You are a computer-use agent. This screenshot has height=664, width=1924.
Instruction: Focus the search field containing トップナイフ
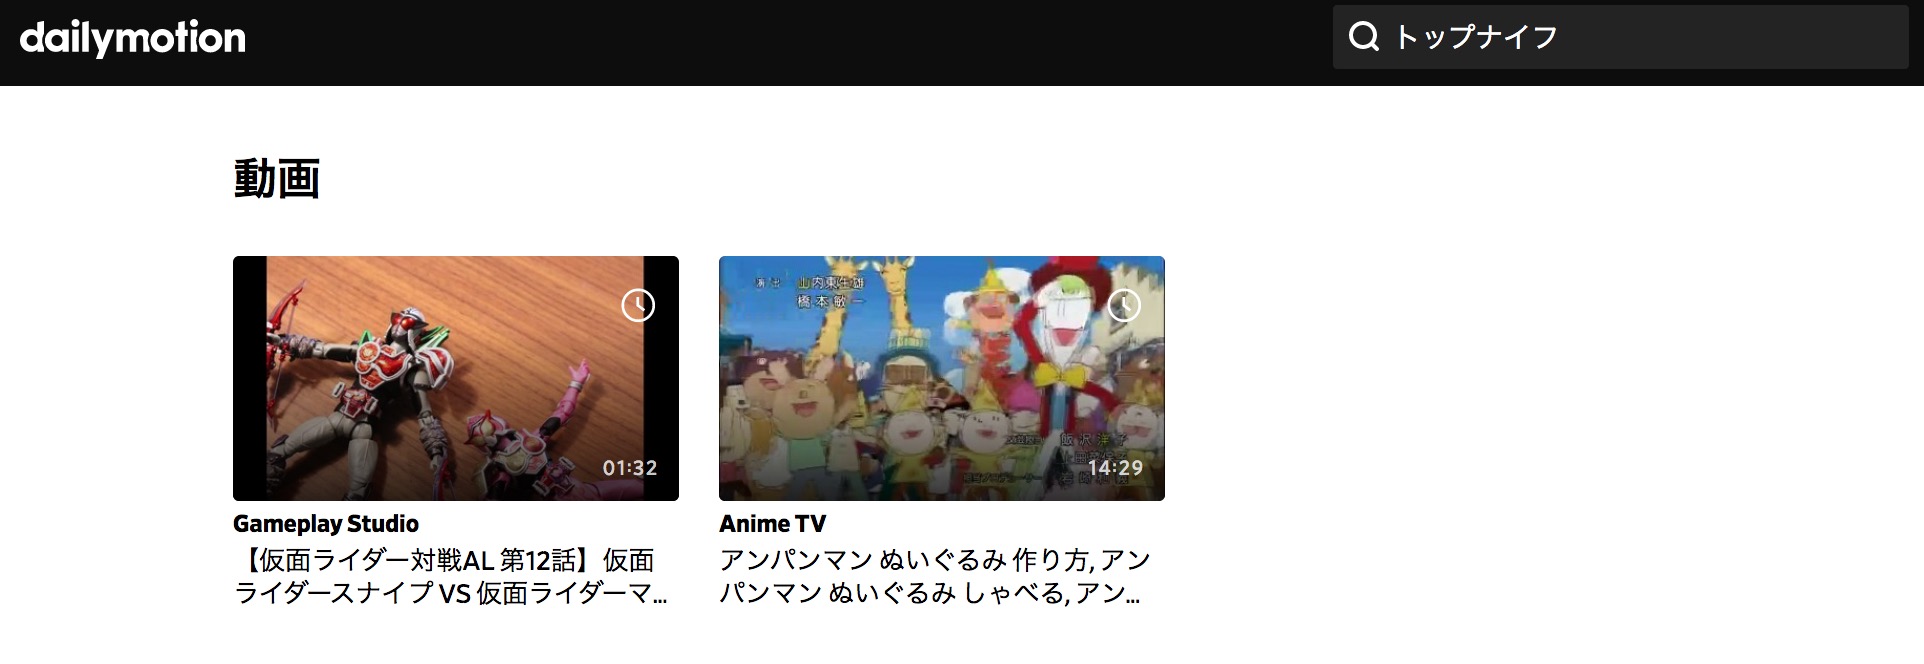(1620, 37)
